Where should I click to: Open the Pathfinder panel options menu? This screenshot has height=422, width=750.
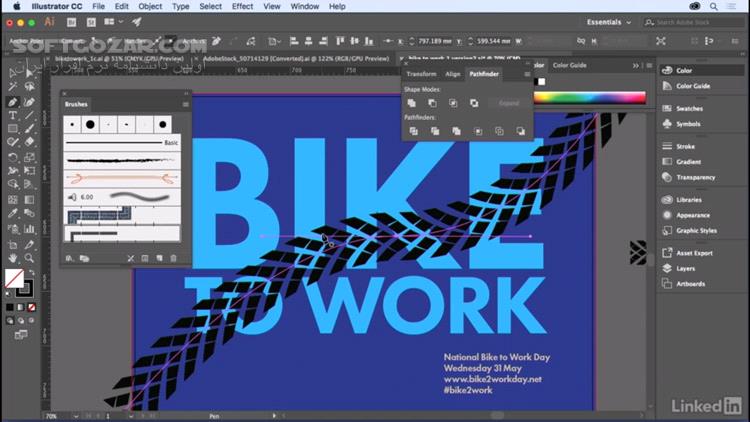point(527,74)
